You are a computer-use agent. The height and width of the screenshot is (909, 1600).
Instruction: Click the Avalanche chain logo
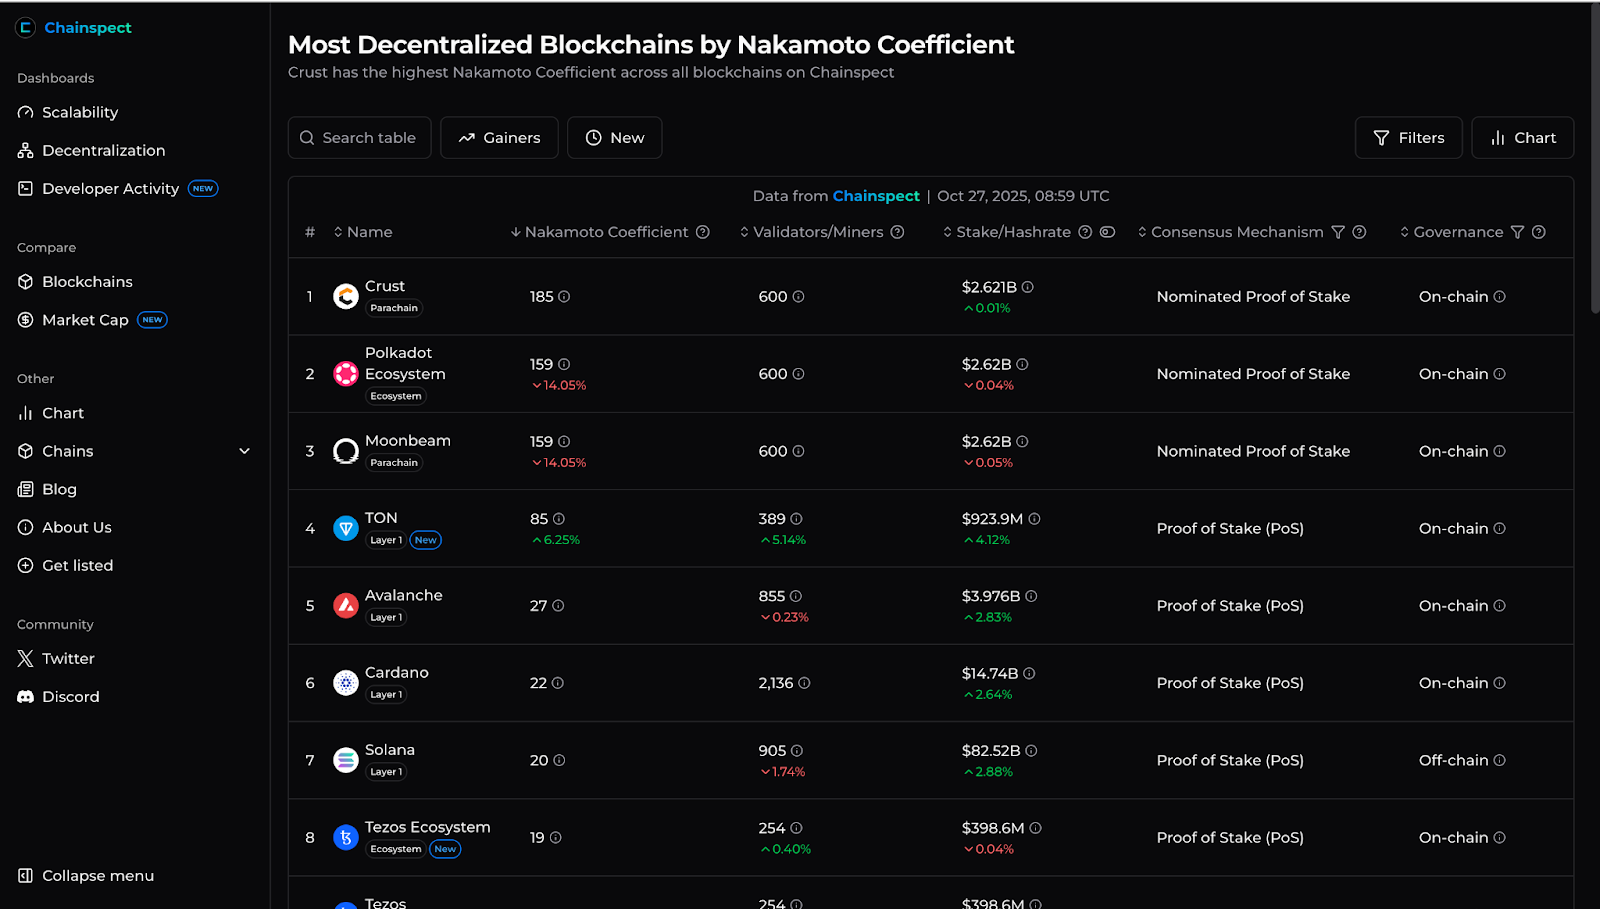346,606
